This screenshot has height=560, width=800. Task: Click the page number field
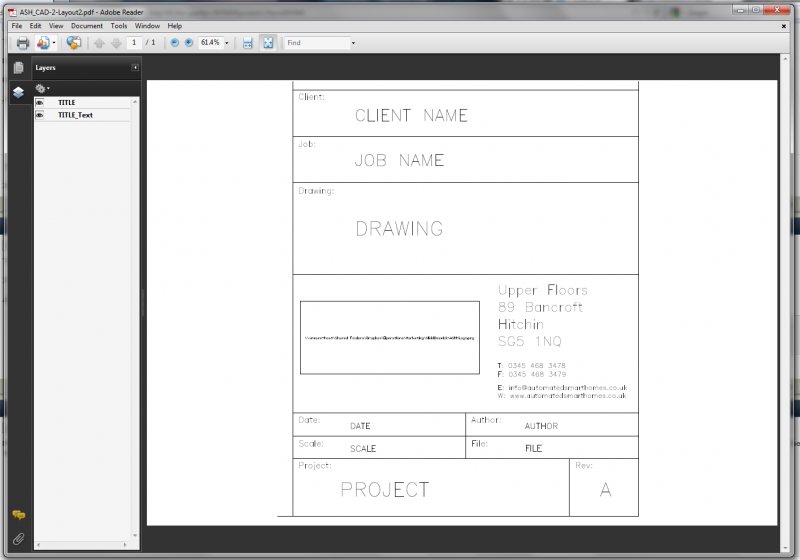134,42
